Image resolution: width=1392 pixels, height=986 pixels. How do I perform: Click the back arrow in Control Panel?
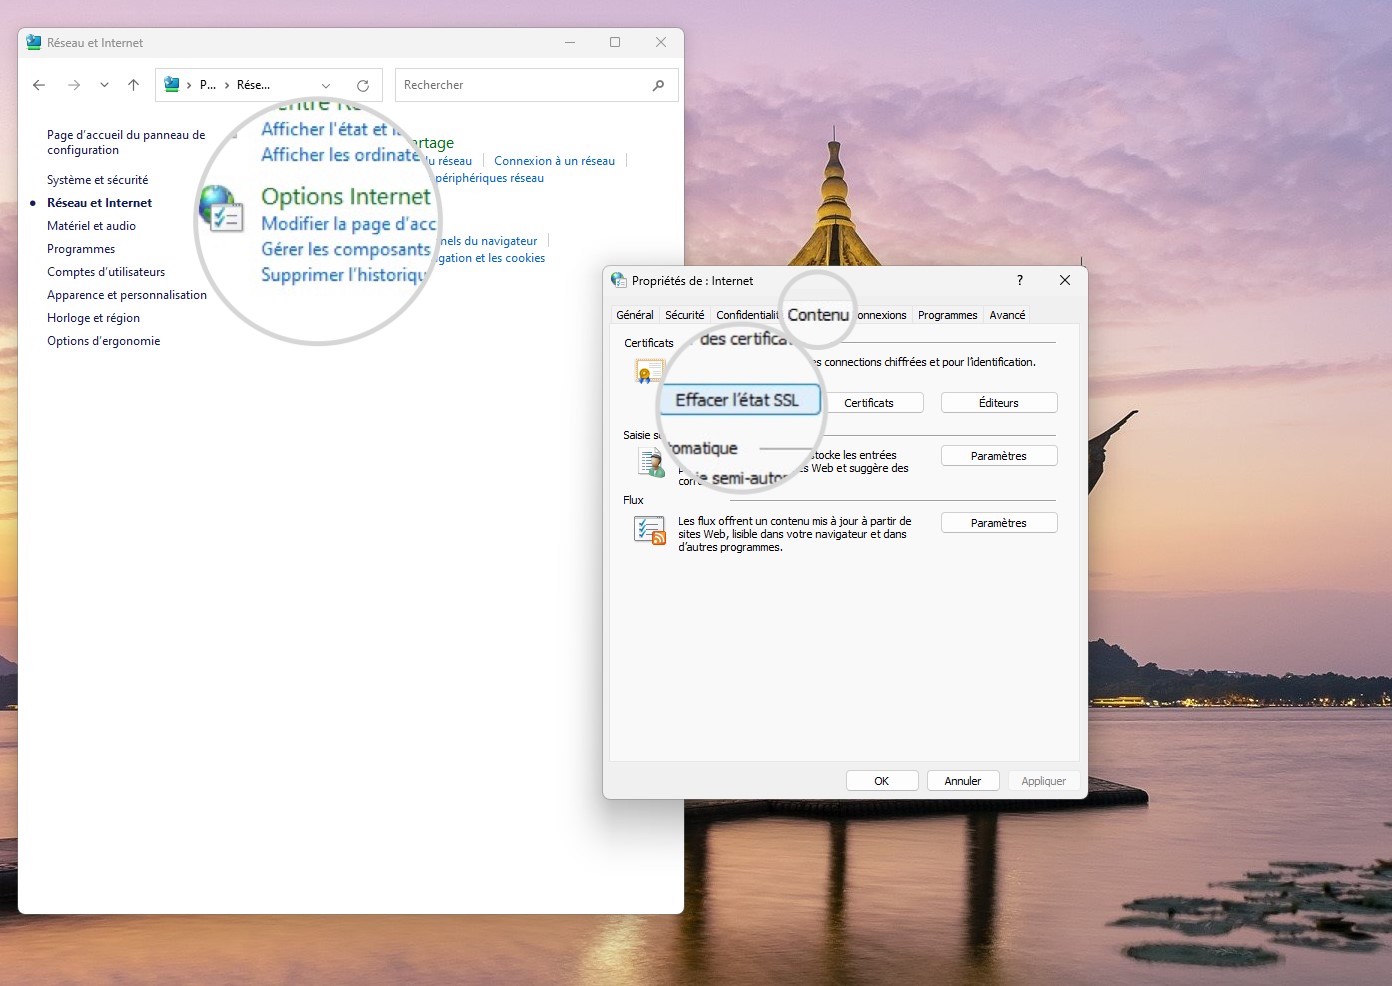(39, 85)
